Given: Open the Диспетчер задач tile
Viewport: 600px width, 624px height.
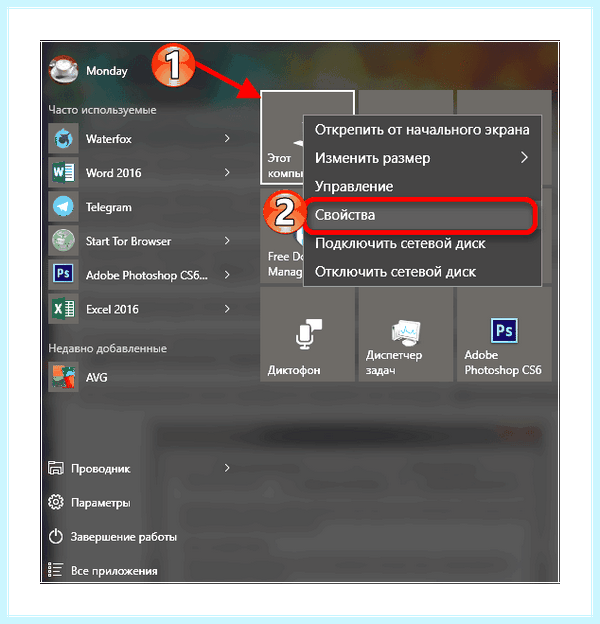Looking at the screenshot, I should pyautogui.click(x=405, y=335).
